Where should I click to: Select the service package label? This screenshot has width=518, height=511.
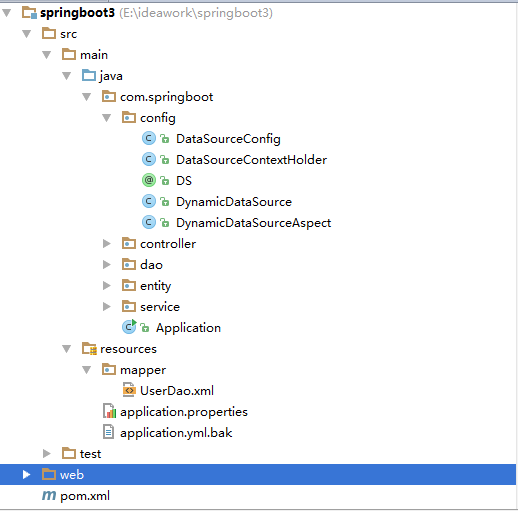(160, 307)
